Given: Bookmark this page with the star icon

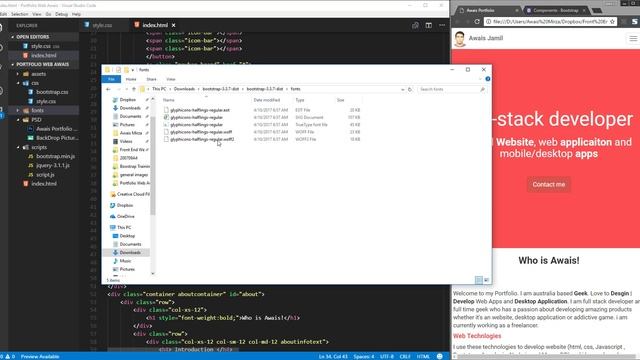Looking at the screenshot, I should click(612, 22).
